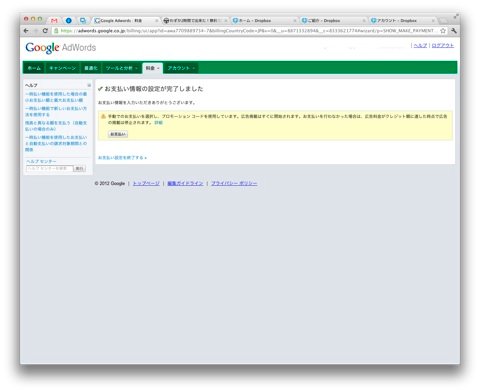
Task: Switch to the browser tab left of ホーム - Dropbox
Action: point(194,21)
